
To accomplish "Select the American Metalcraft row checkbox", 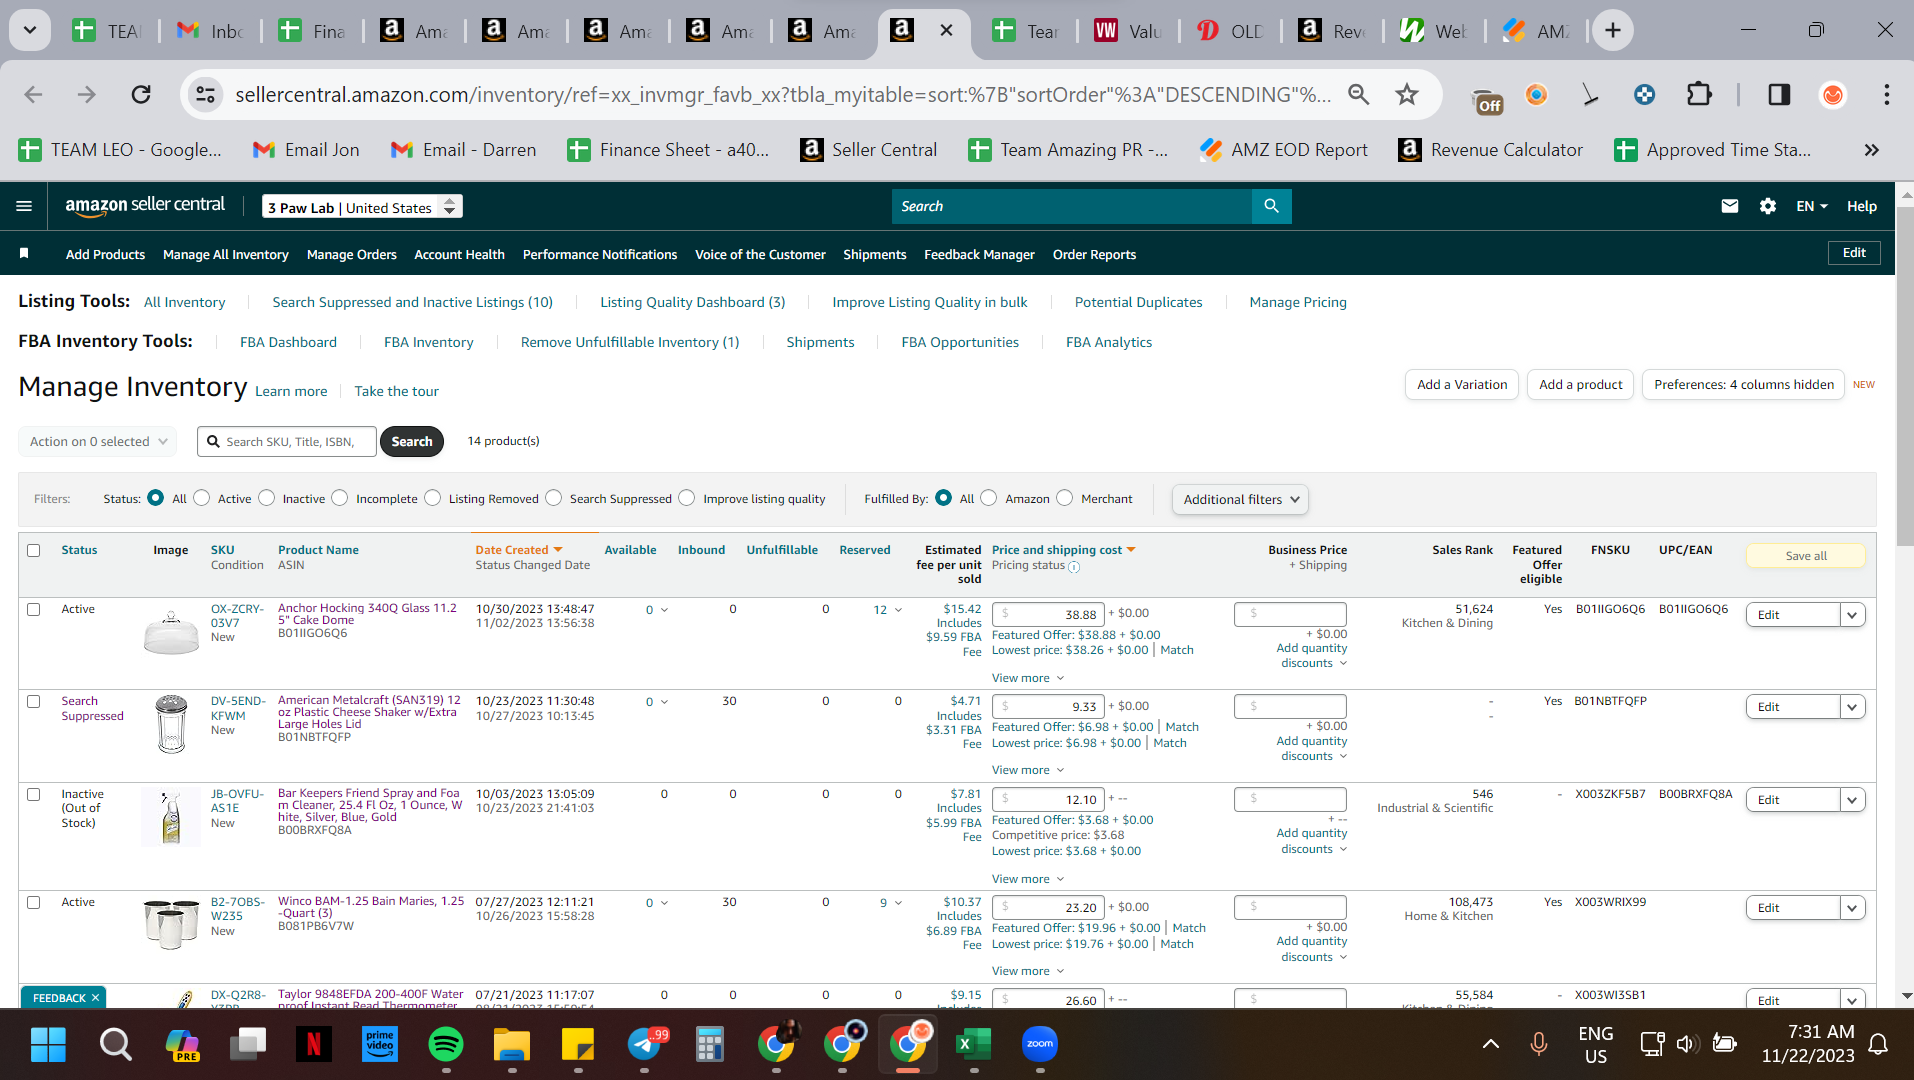I will (x=34, y=702).
